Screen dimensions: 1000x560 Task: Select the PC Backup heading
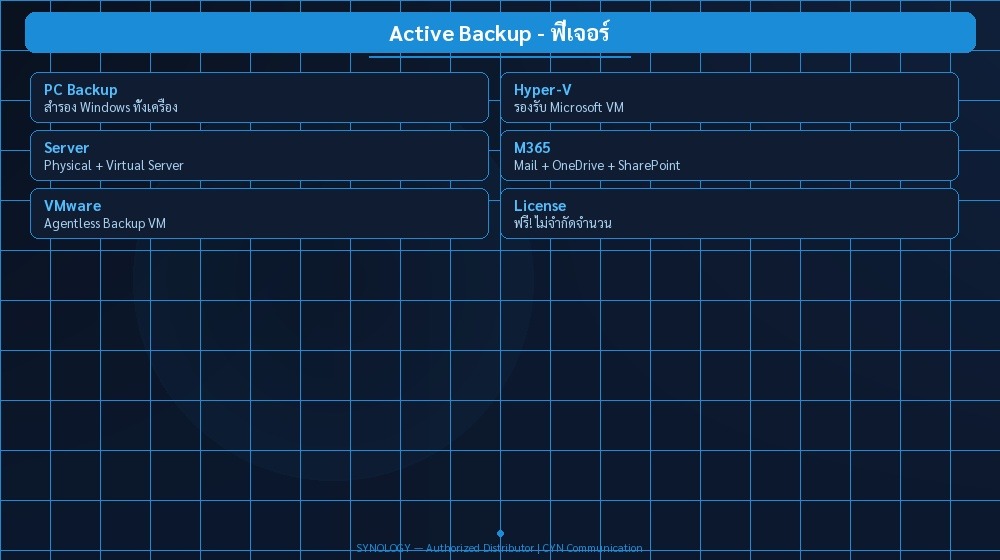[x=80, y=90]
